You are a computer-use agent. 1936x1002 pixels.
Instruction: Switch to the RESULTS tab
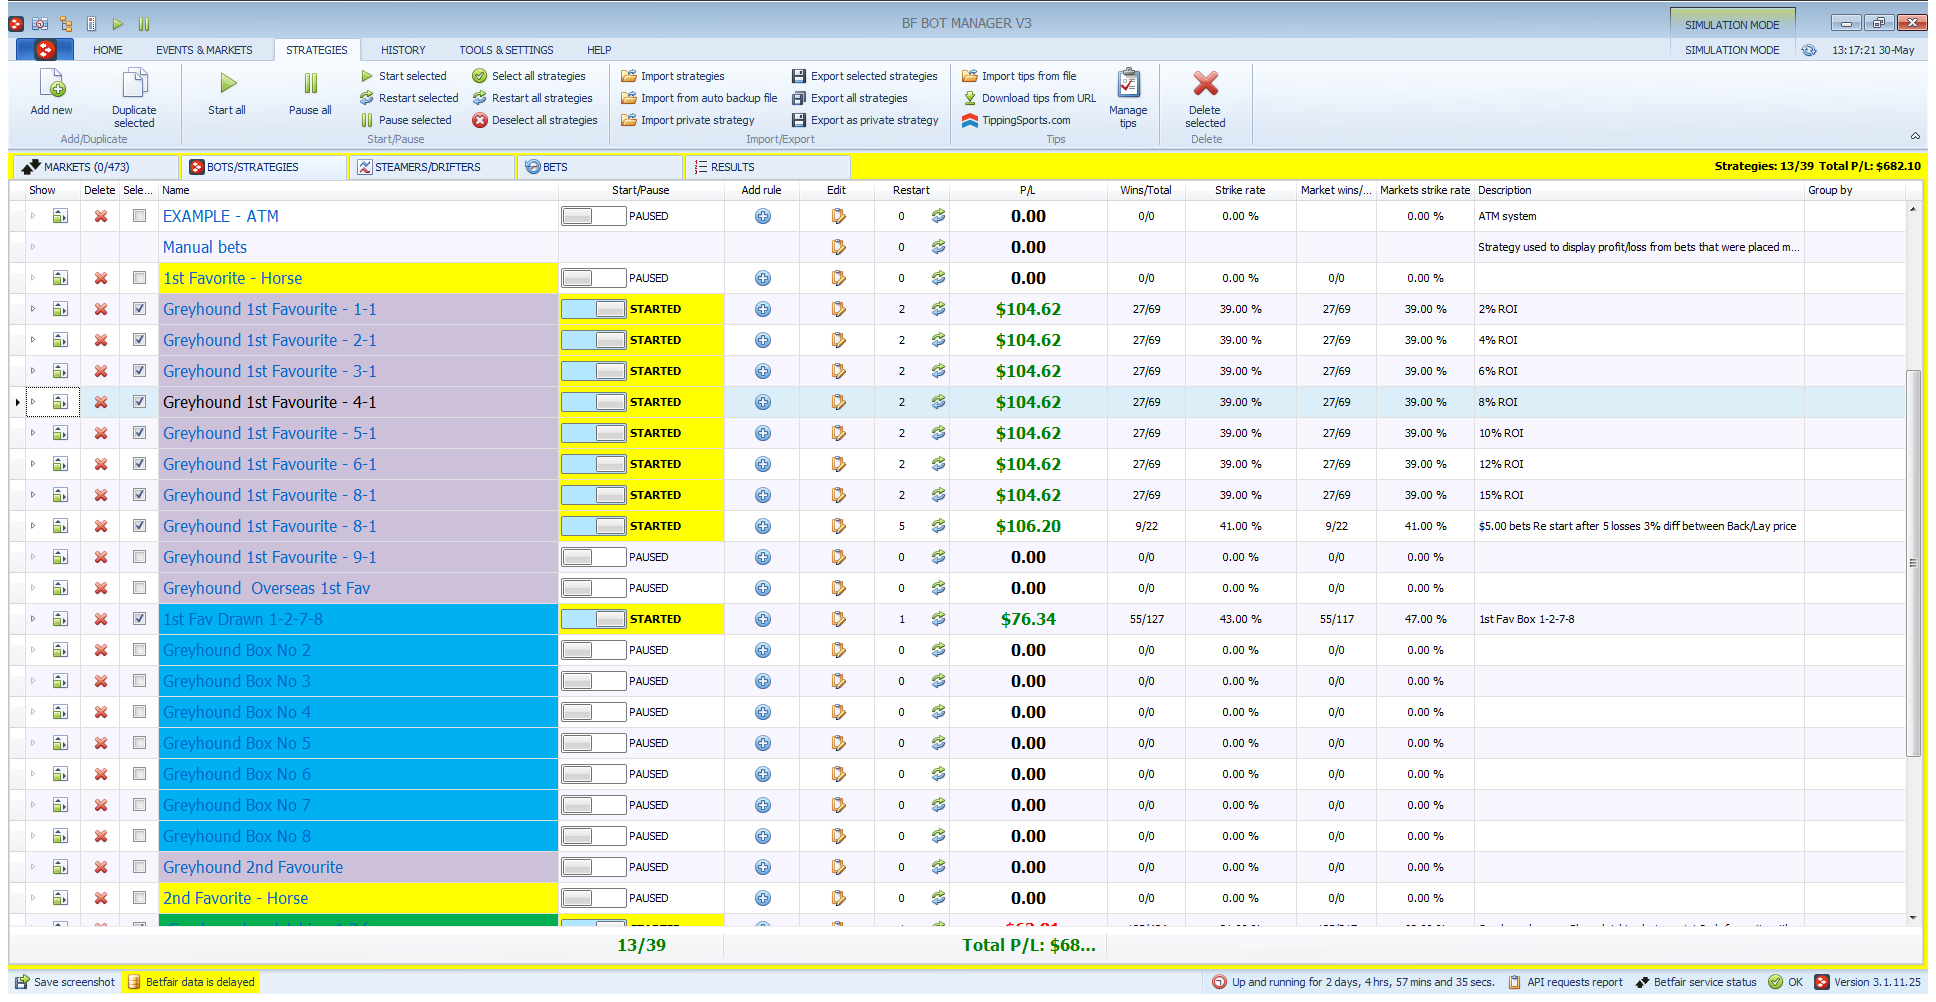click(x=767, y=167)
